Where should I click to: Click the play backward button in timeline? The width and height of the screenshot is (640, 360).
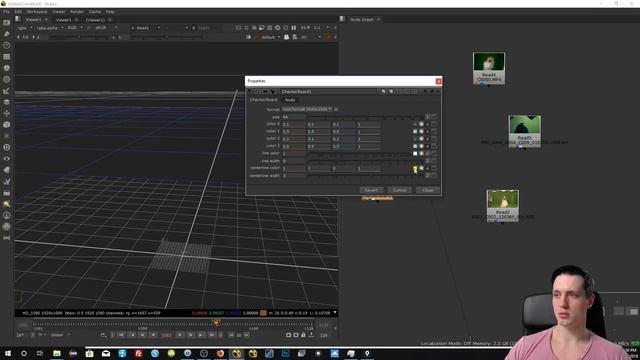pos(153,335)
